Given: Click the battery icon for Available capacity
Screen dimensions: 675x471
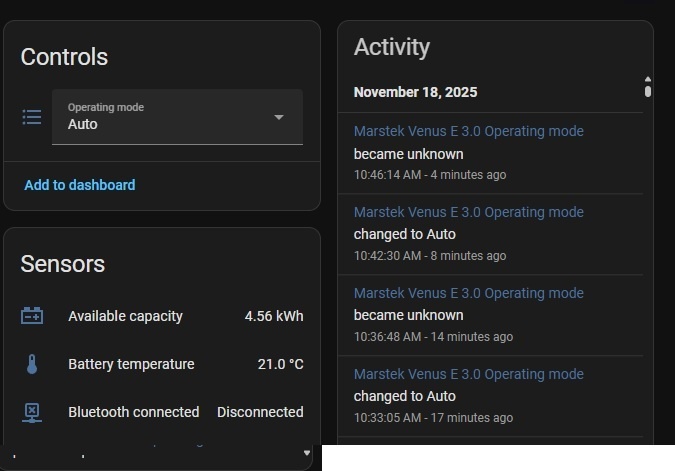Looking at the screenshot, I should pos(32,316).
